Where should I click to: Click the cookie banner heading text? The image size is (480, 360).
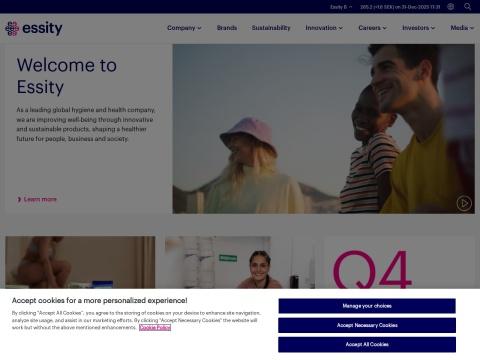click(100, 300)
